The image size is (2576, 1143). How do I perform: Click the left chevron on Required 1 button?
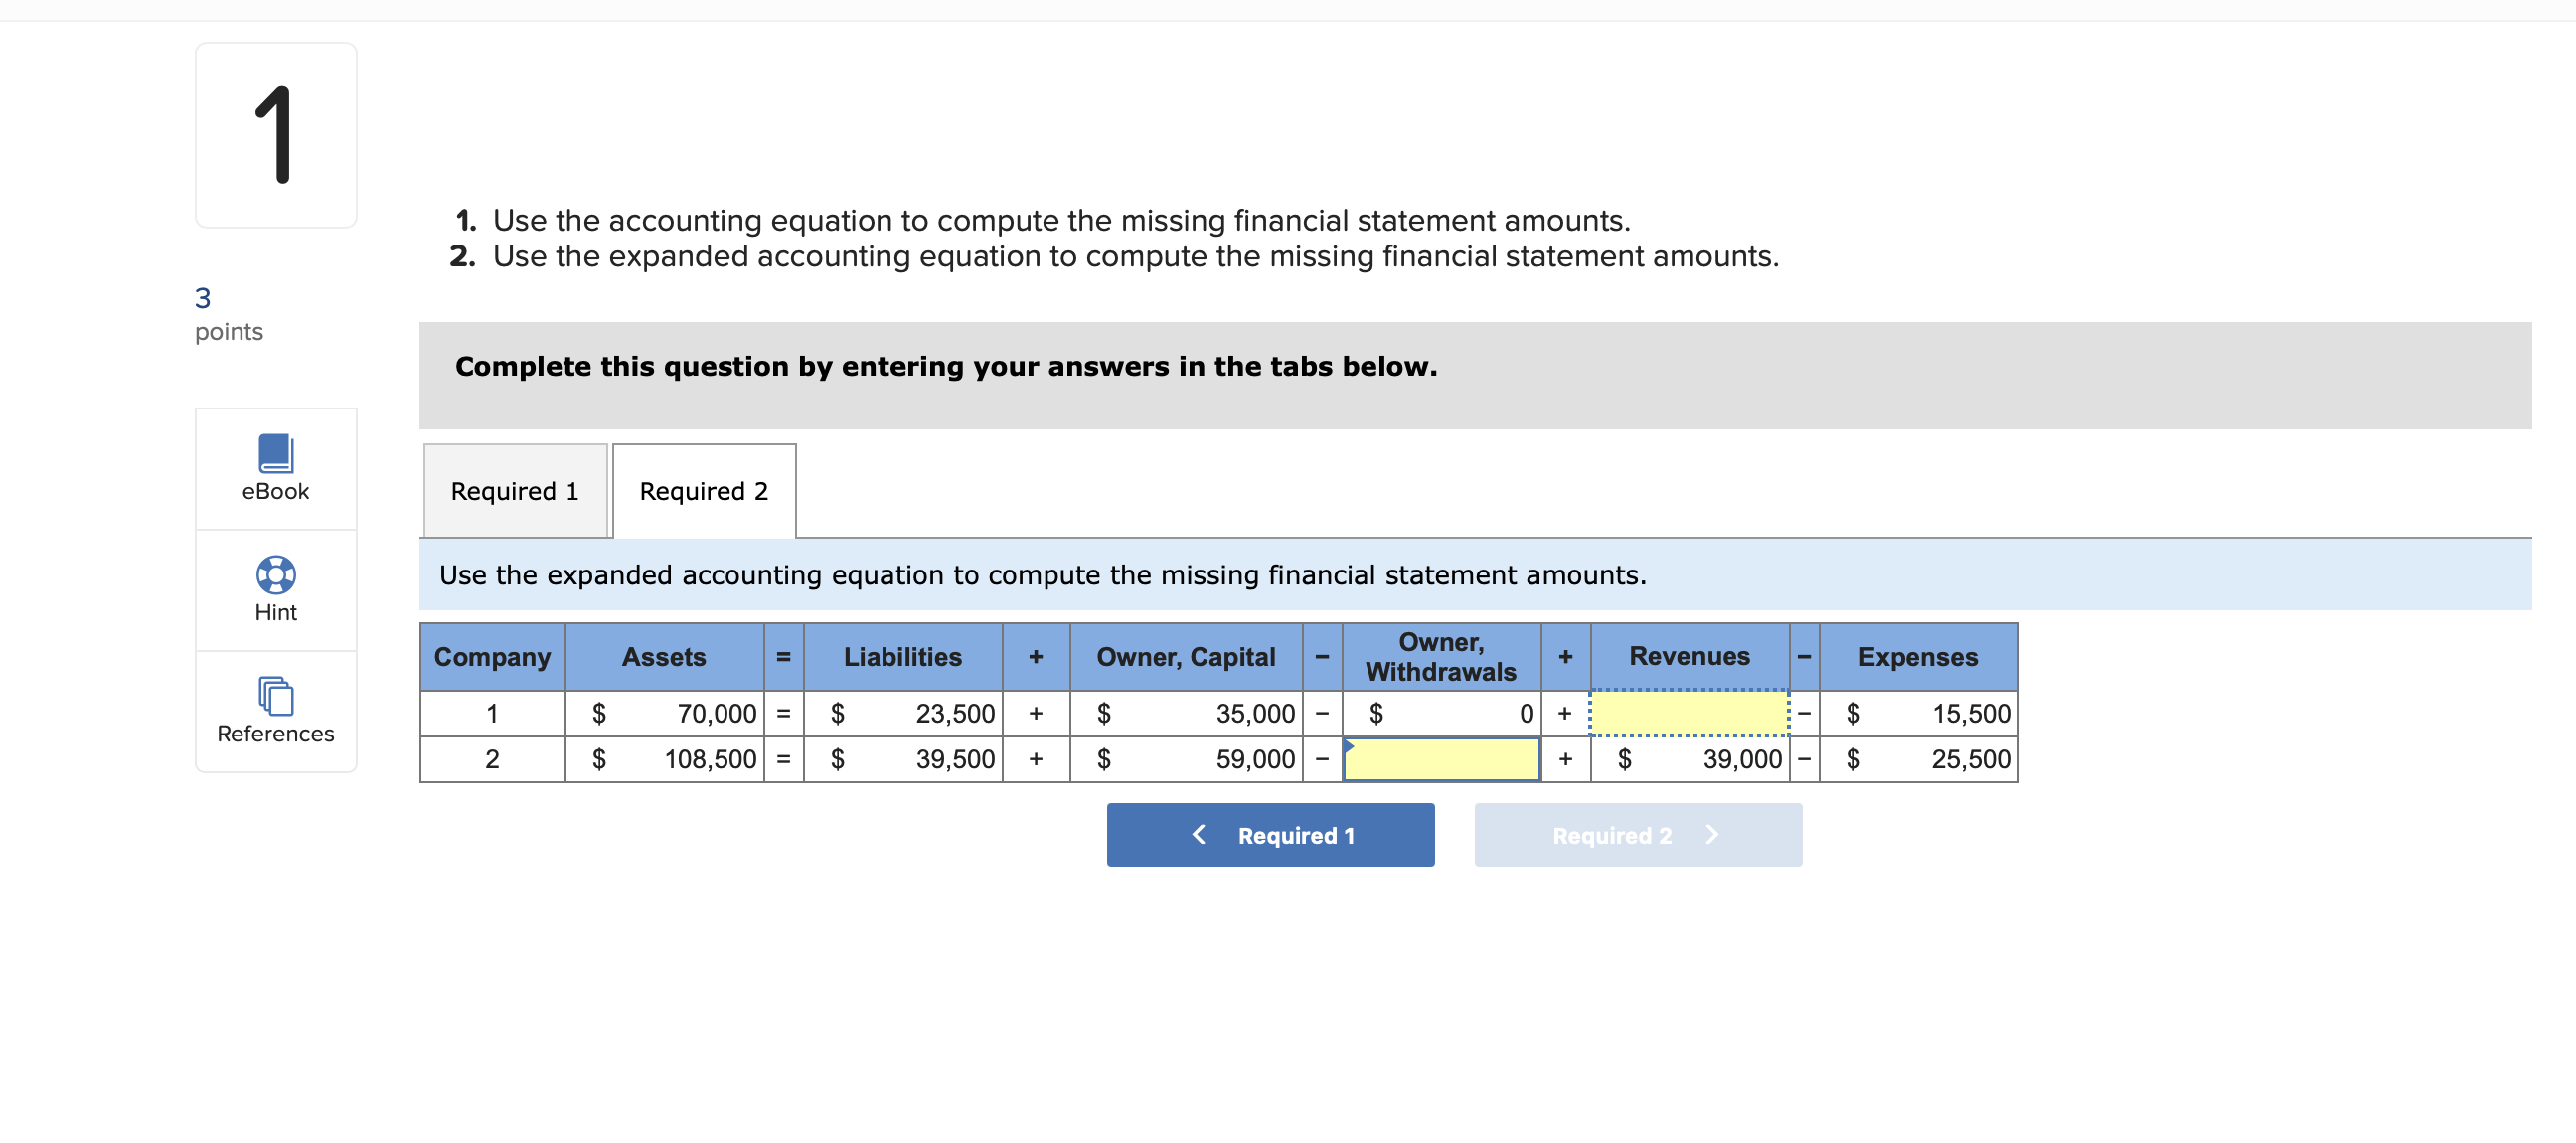click(1199, 834)
